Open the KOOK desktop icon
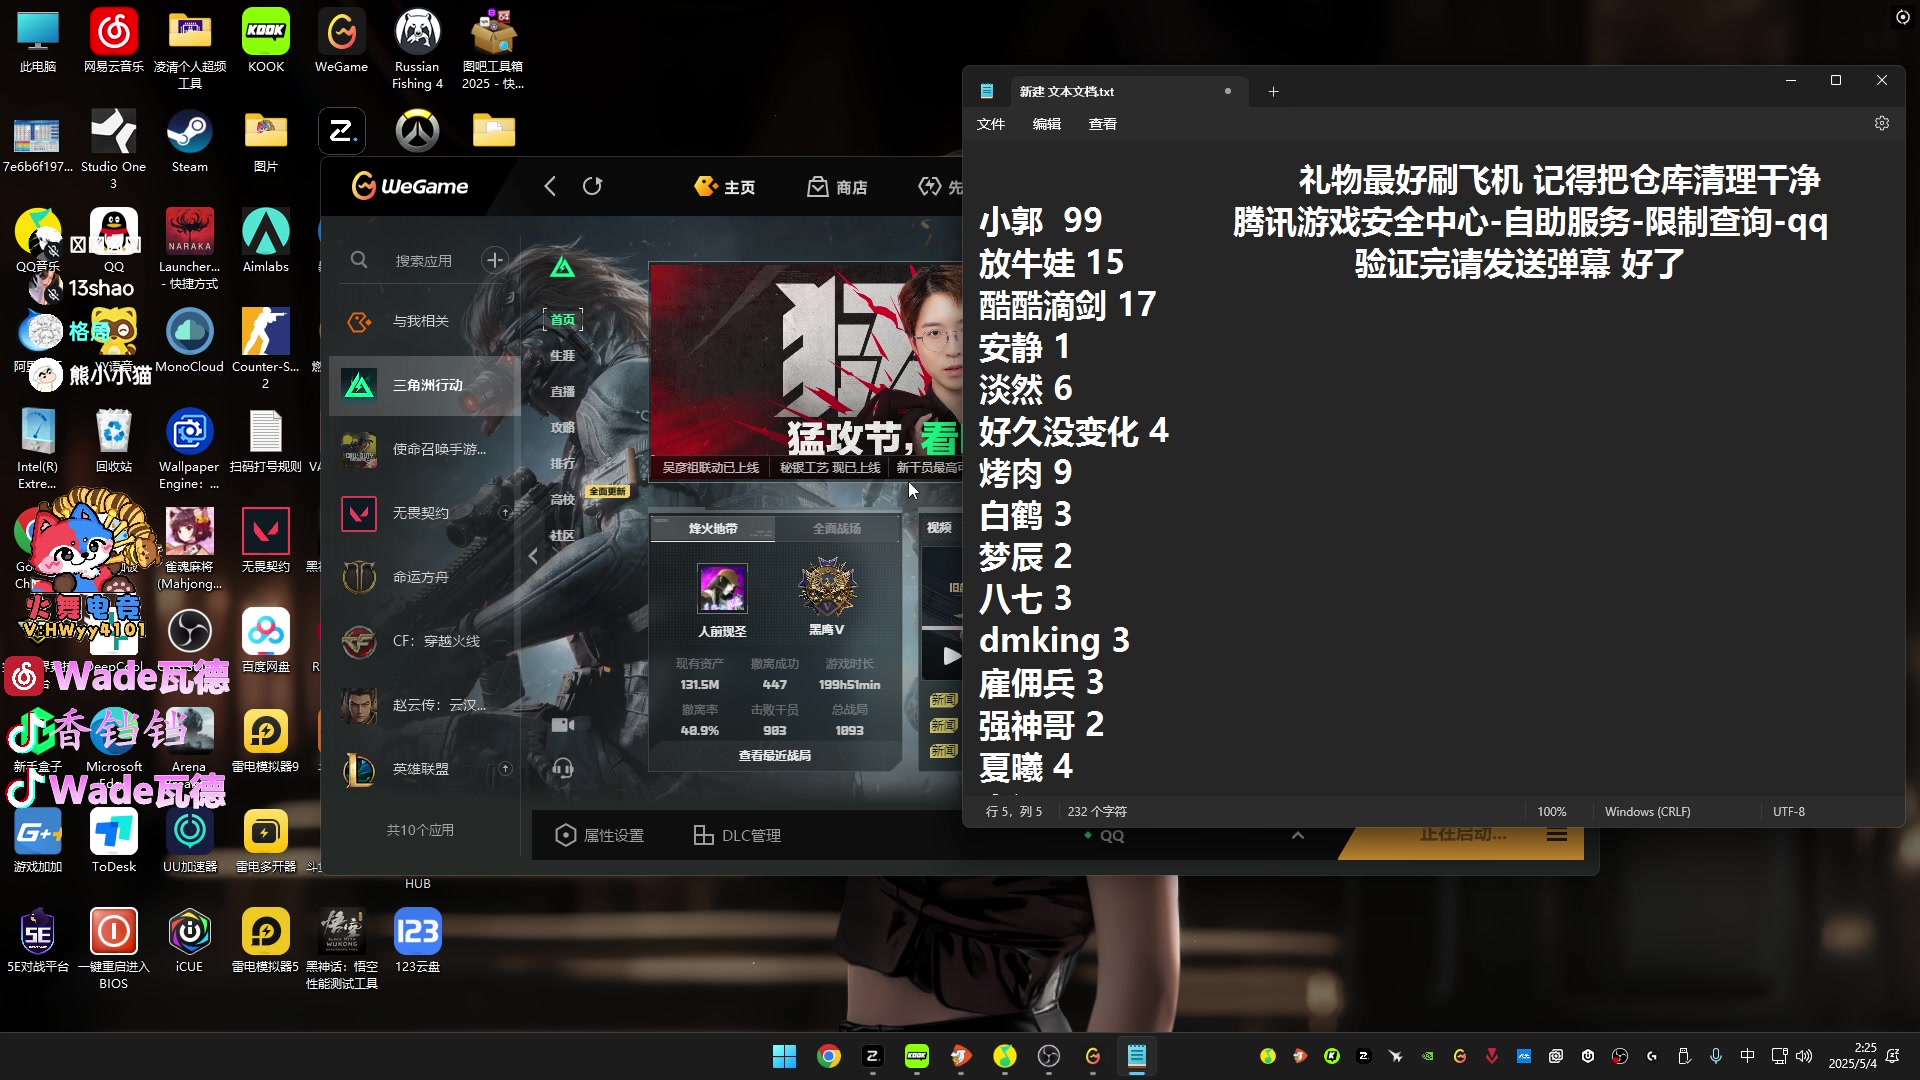The width and height of the screenshot is (1920, 1080). pos(266,41)
